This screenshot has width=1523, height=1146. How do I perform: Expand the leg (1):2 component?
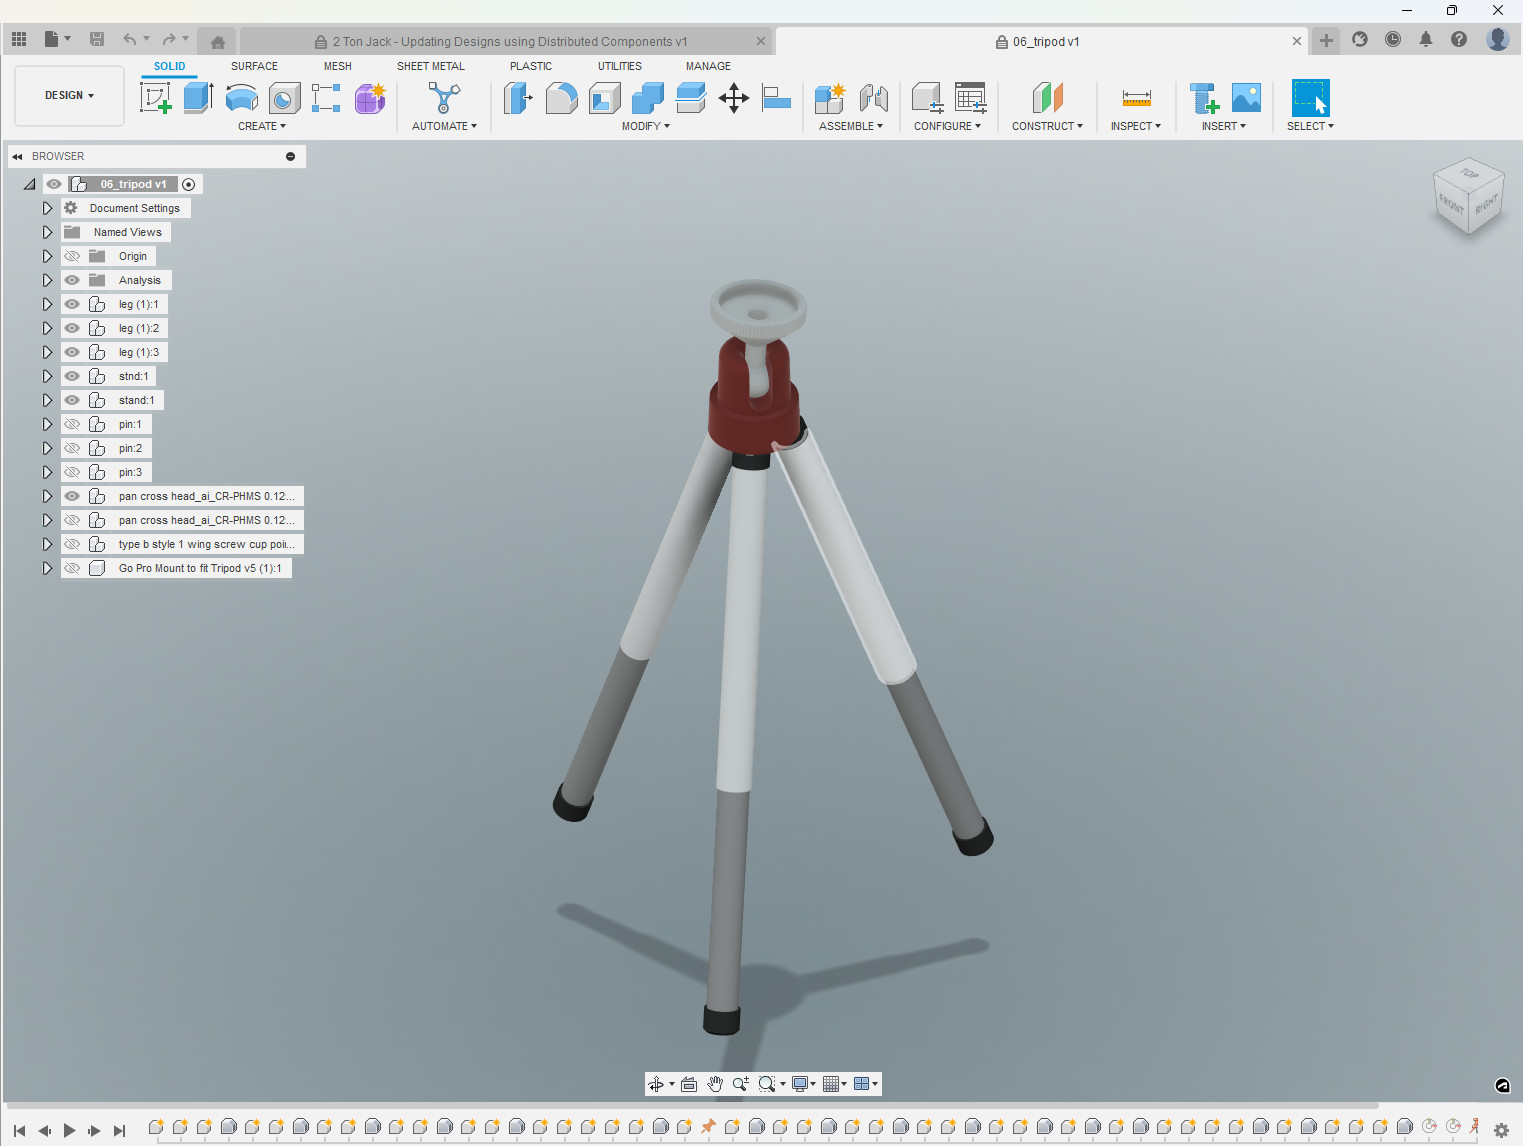click(x=47, y=328)
